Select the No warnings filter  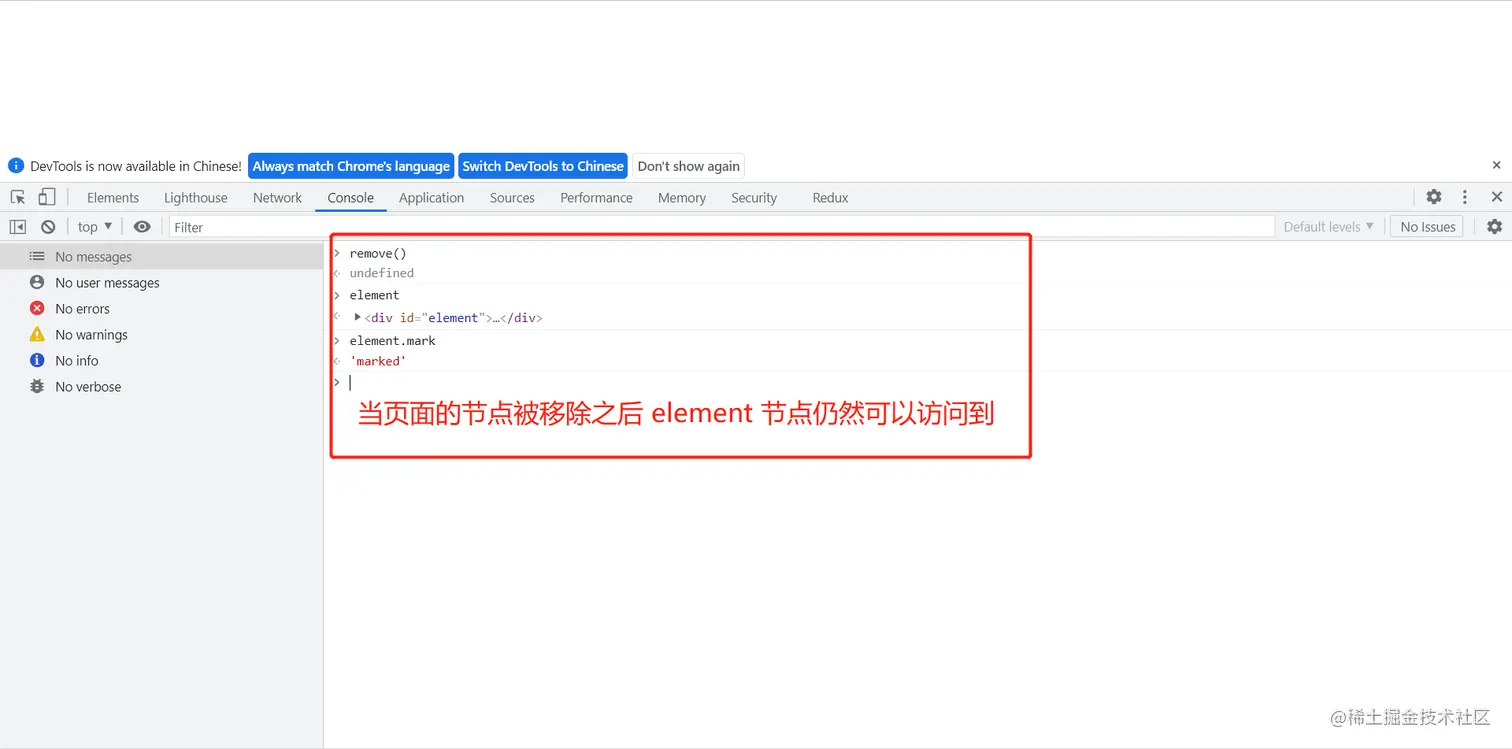(x=162, y=335)
